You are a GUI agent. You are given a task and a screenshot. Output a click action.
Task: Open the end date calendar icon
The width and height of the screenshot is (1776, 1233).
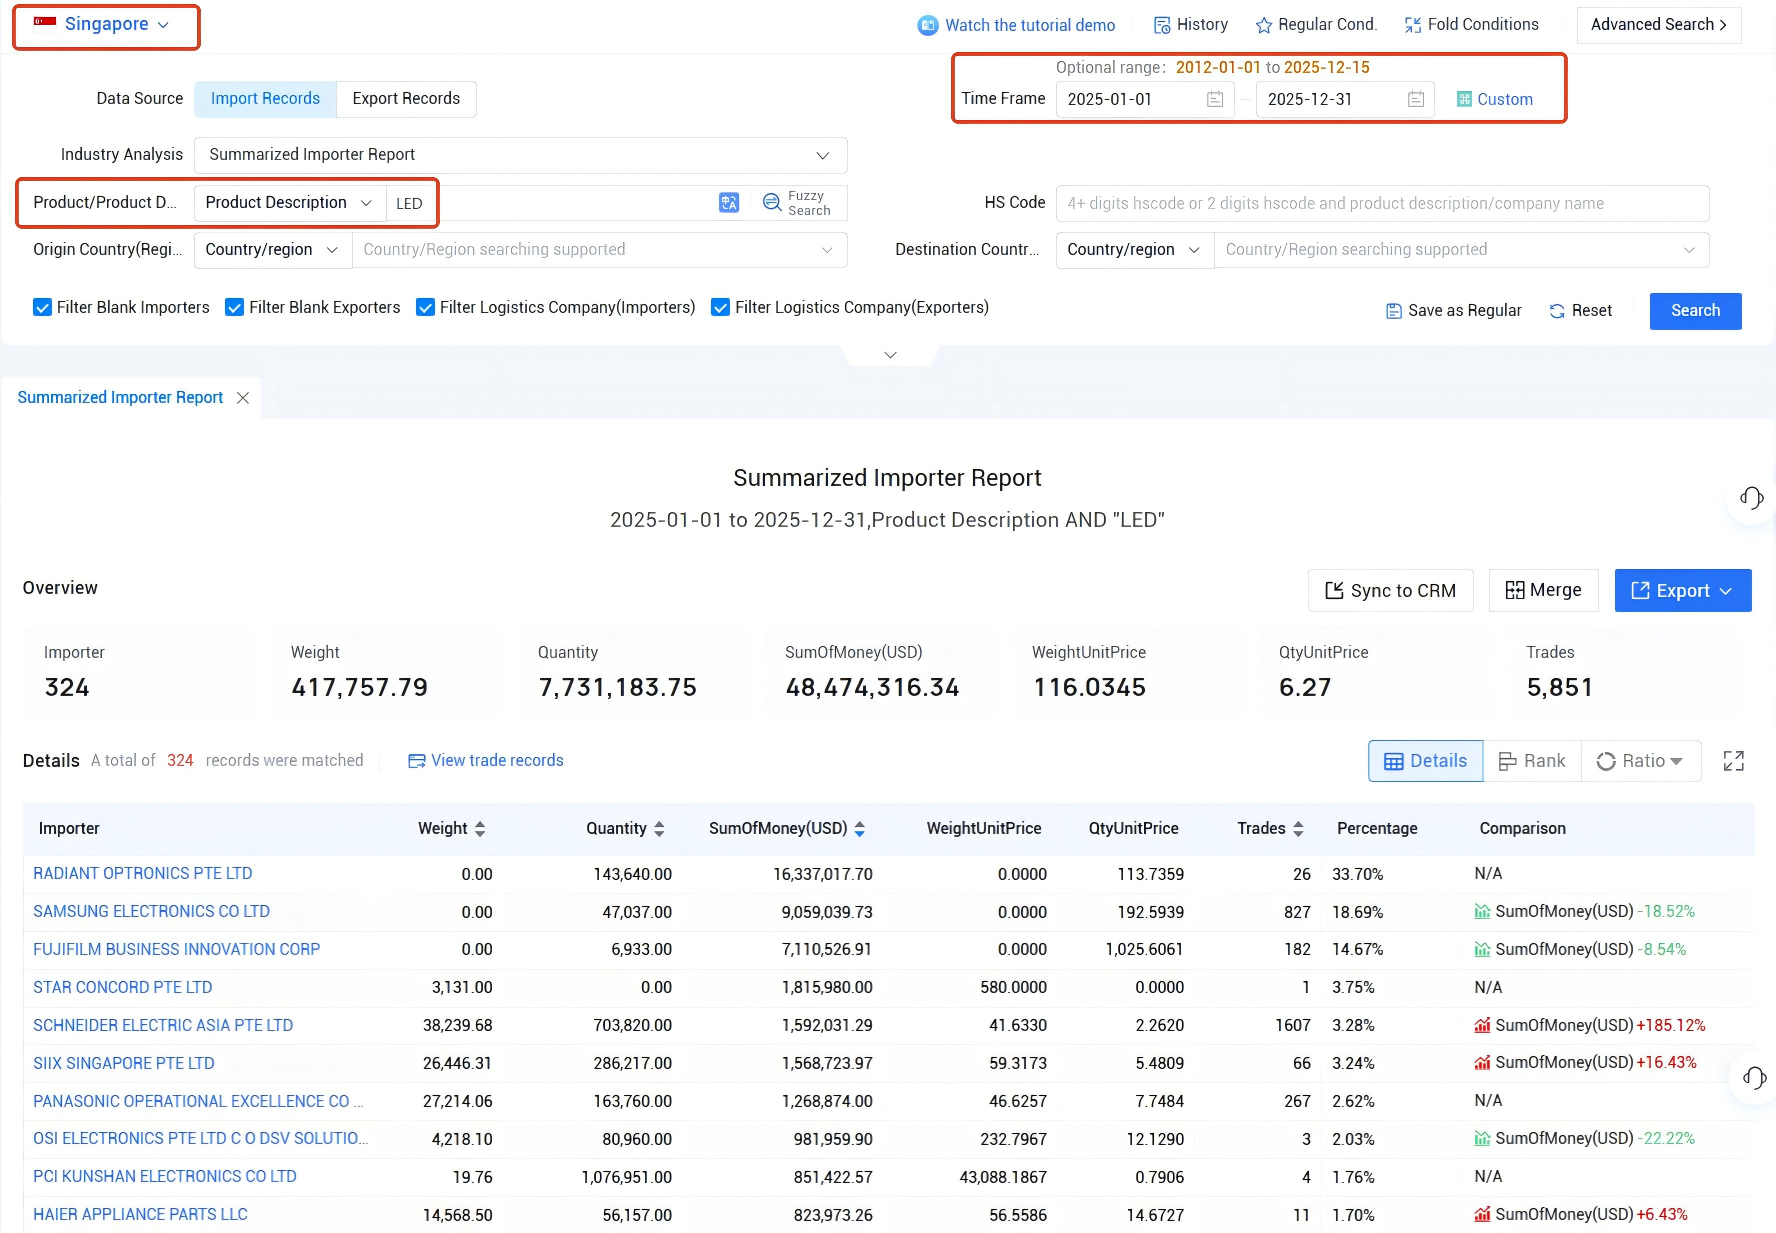[x=1416, y=99]
